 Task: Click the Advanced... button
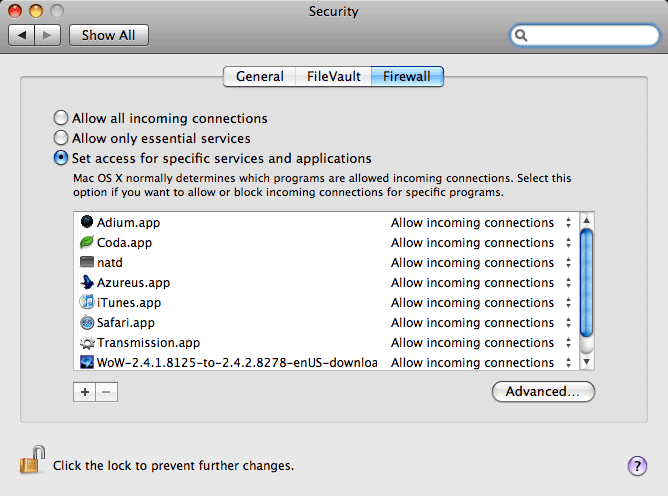pyautogui.click(x=543, y=391)
